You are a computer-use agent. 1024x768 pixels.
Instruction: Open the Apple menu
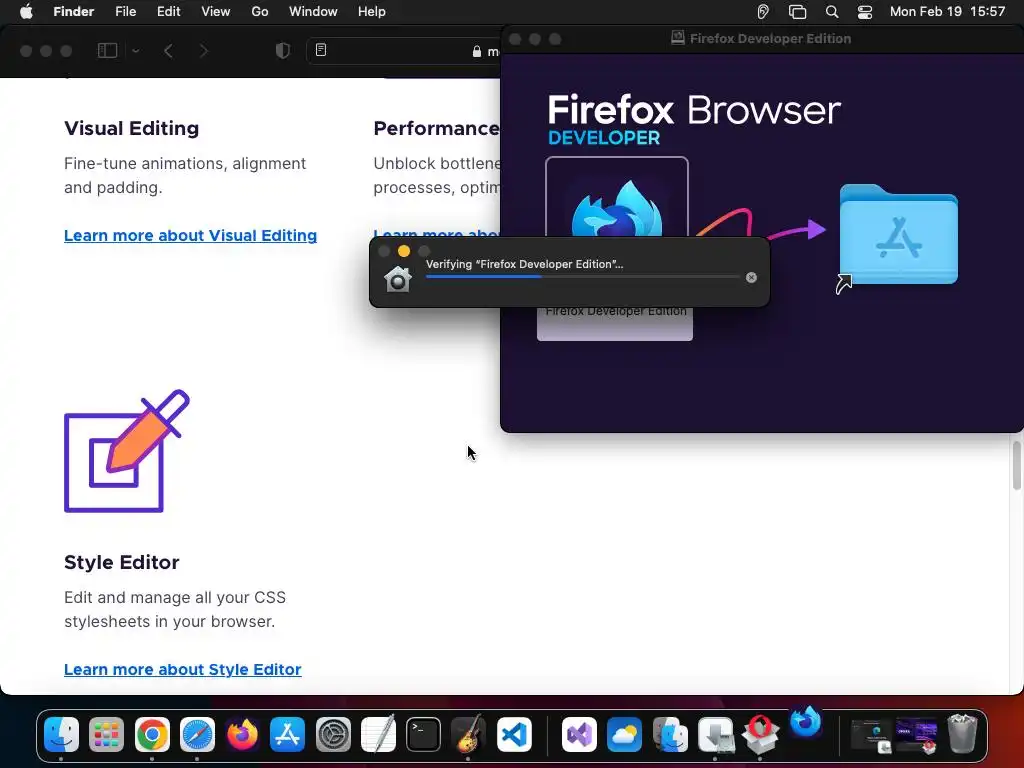(26, 12)
